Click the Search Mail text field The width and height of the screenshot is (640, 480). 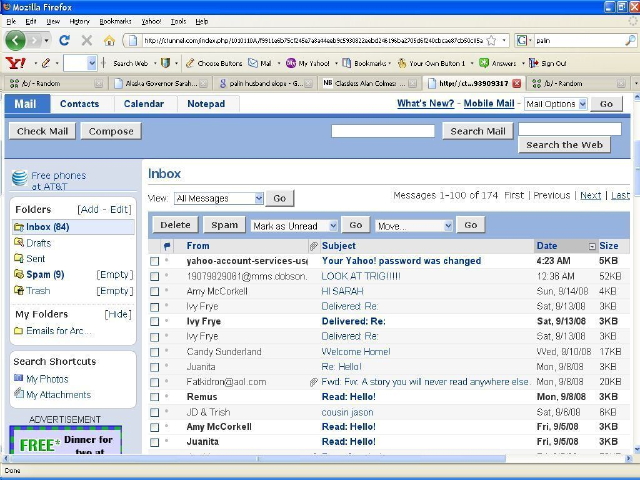point(382,131)
